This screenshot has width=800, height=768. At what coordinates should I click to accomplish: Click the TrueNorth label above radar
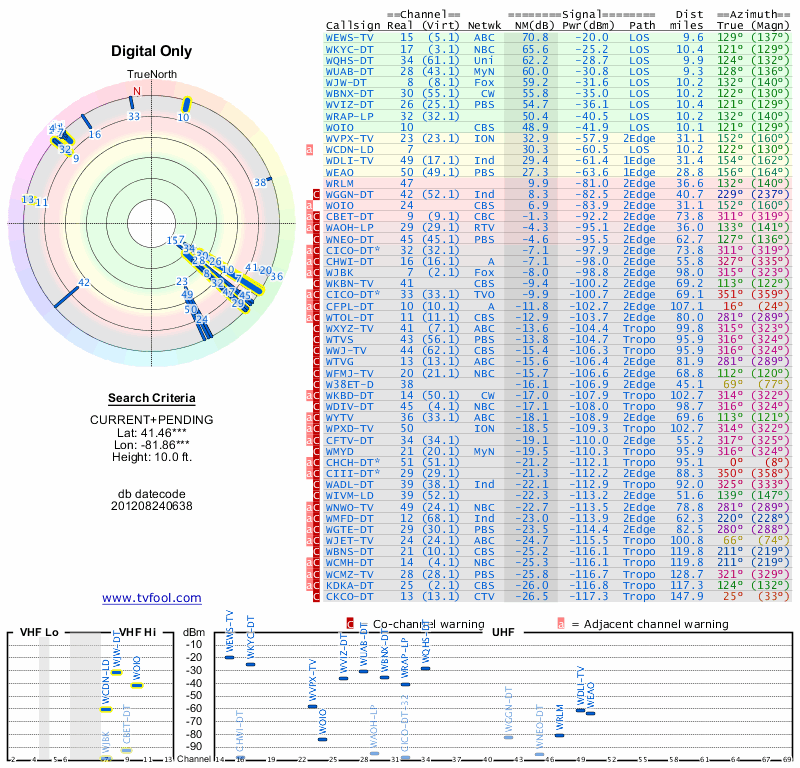152,75
